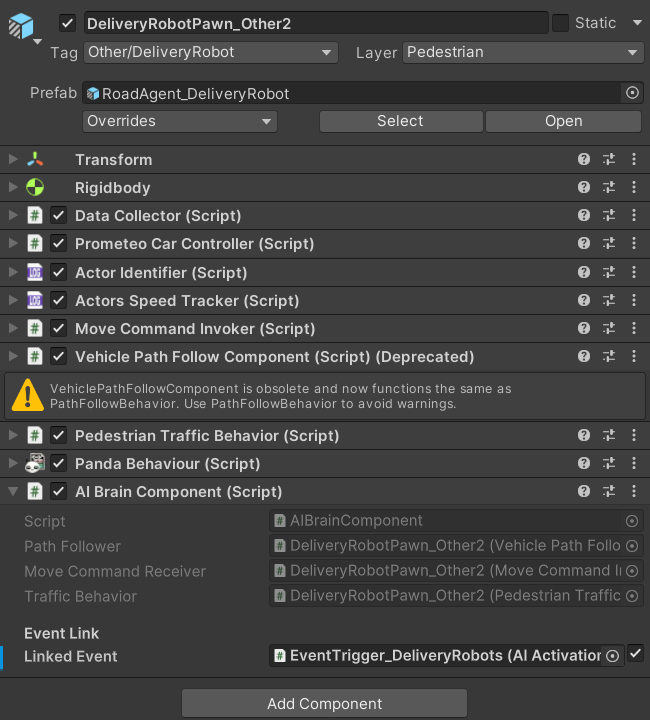650x720 pixels.
Task: Open help for Pedestrian Traffic Behavior
Action: click(x=583, y=435)
